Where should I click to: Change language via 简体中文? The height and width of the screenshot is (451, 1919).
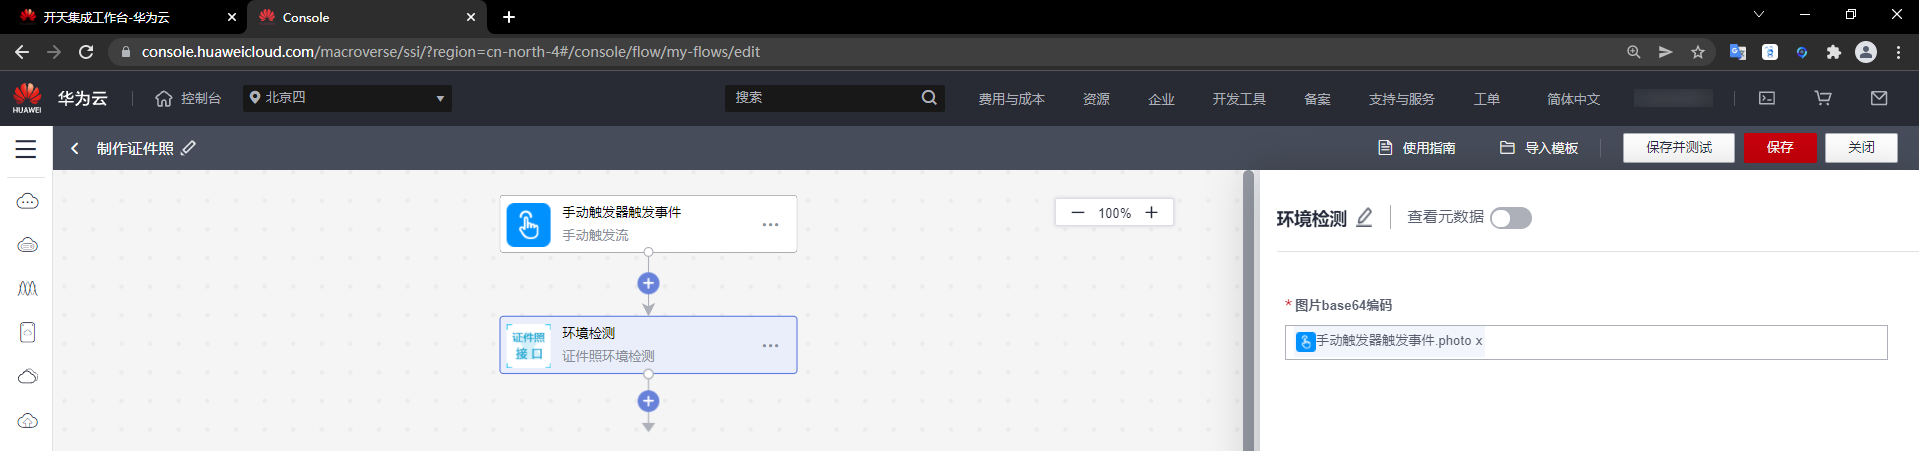[x=1573, y=99]
